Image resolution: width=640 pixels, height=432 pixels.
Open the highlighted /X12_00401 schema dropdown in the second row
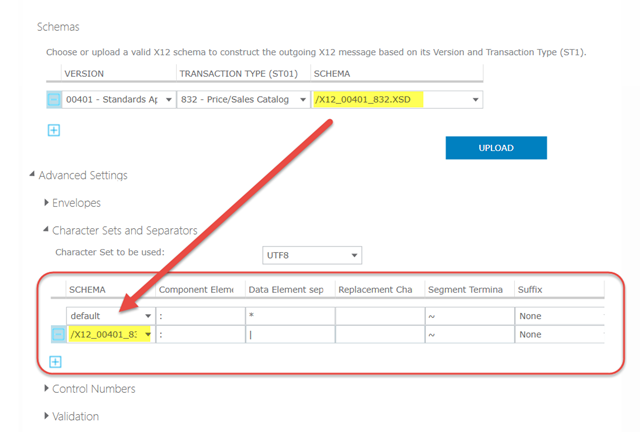[110, 334]
